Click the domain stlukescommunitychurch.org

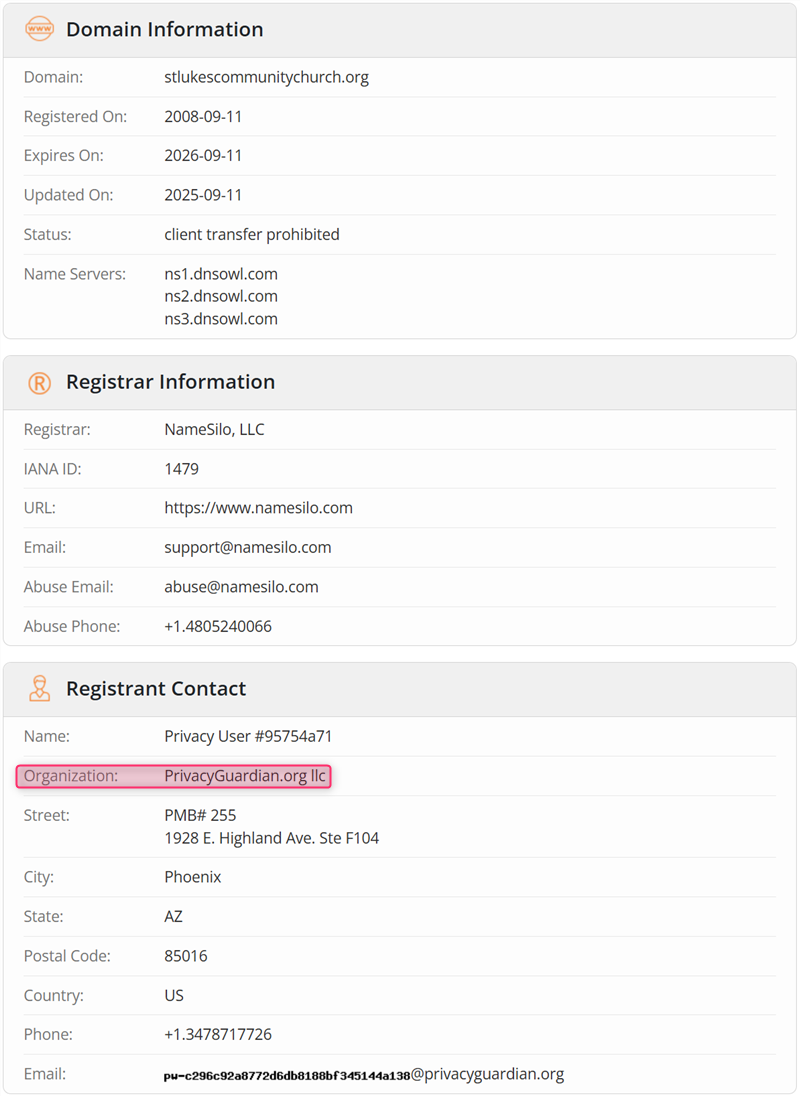tap(266, 77)
